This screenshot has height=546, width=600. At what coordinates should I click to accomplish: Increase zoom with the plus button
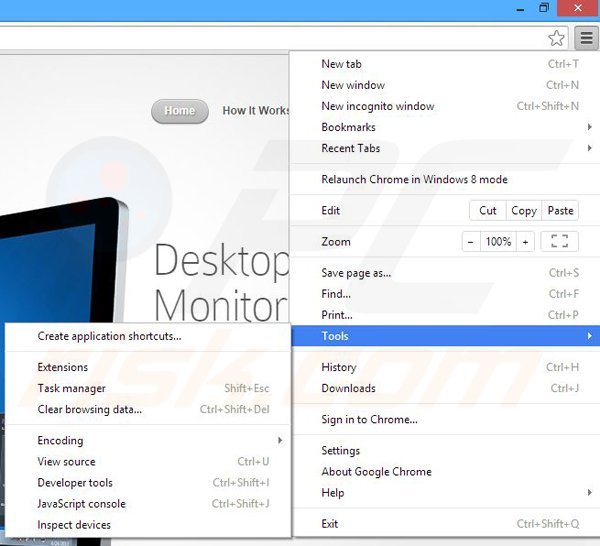coord(525,242)
